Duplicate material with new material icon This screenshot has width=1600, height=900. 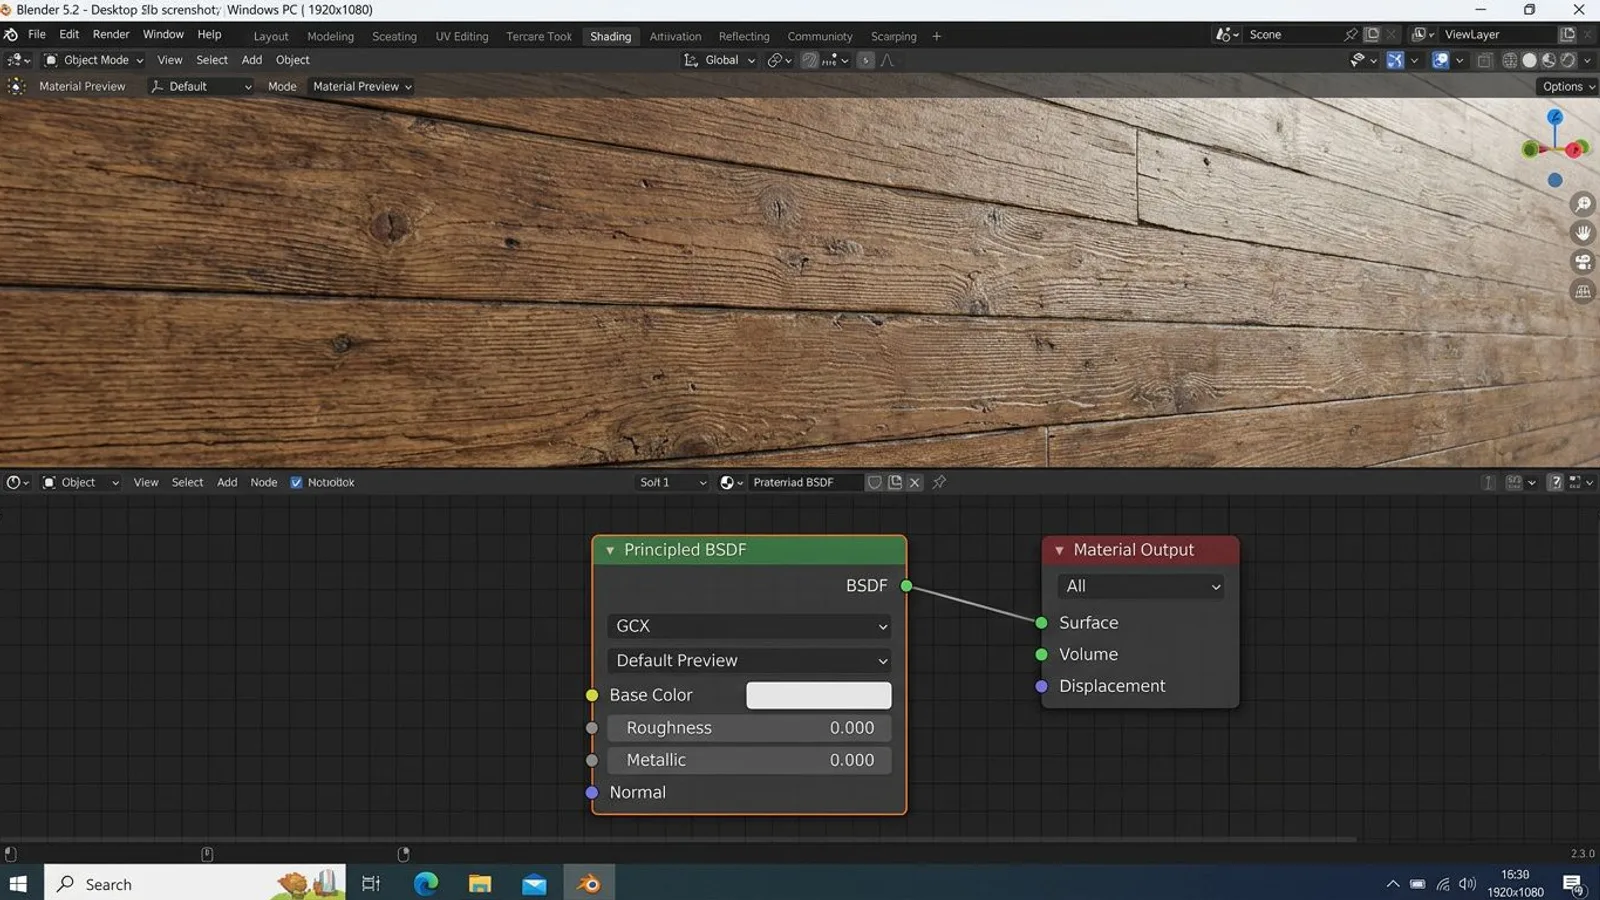click(x=895, y=482)
